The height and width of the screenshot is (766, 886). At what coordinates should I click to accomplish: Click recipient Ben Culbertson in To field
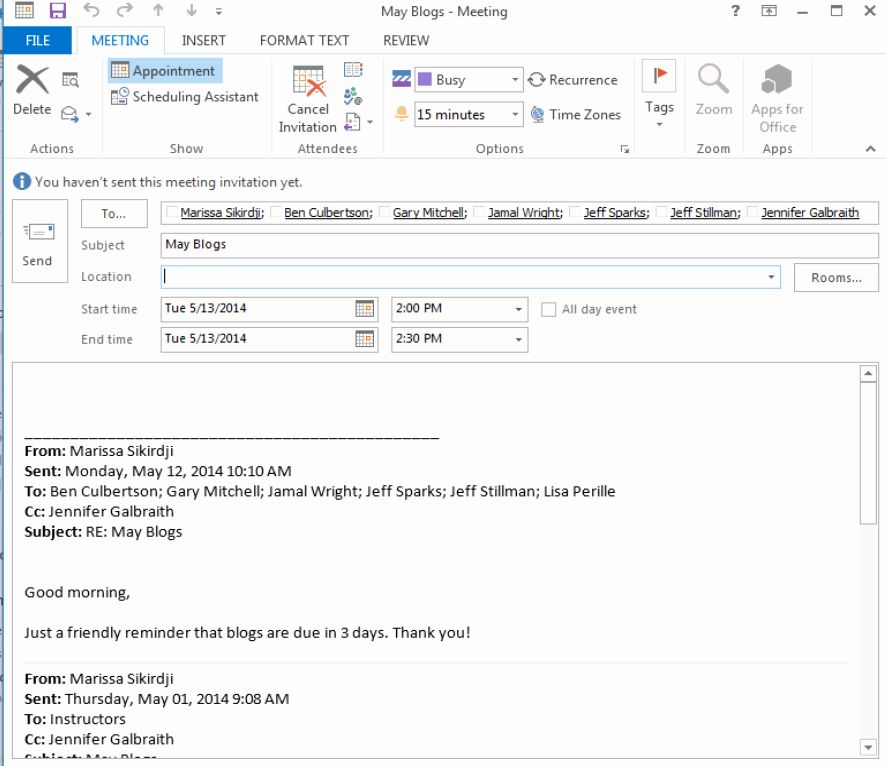tap(328, 212)
